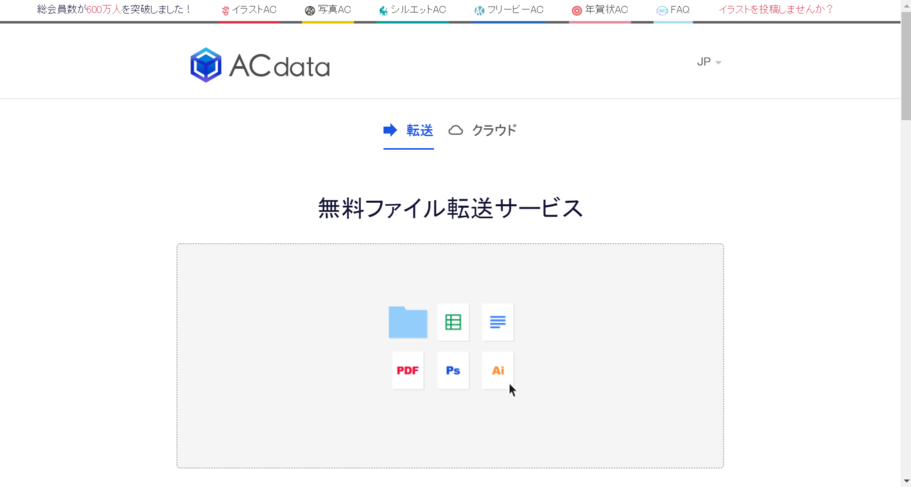Click the Photoshop Ps file icon
Image resolution: width=911 pixels, height=487 pixels.
[453, 370]
